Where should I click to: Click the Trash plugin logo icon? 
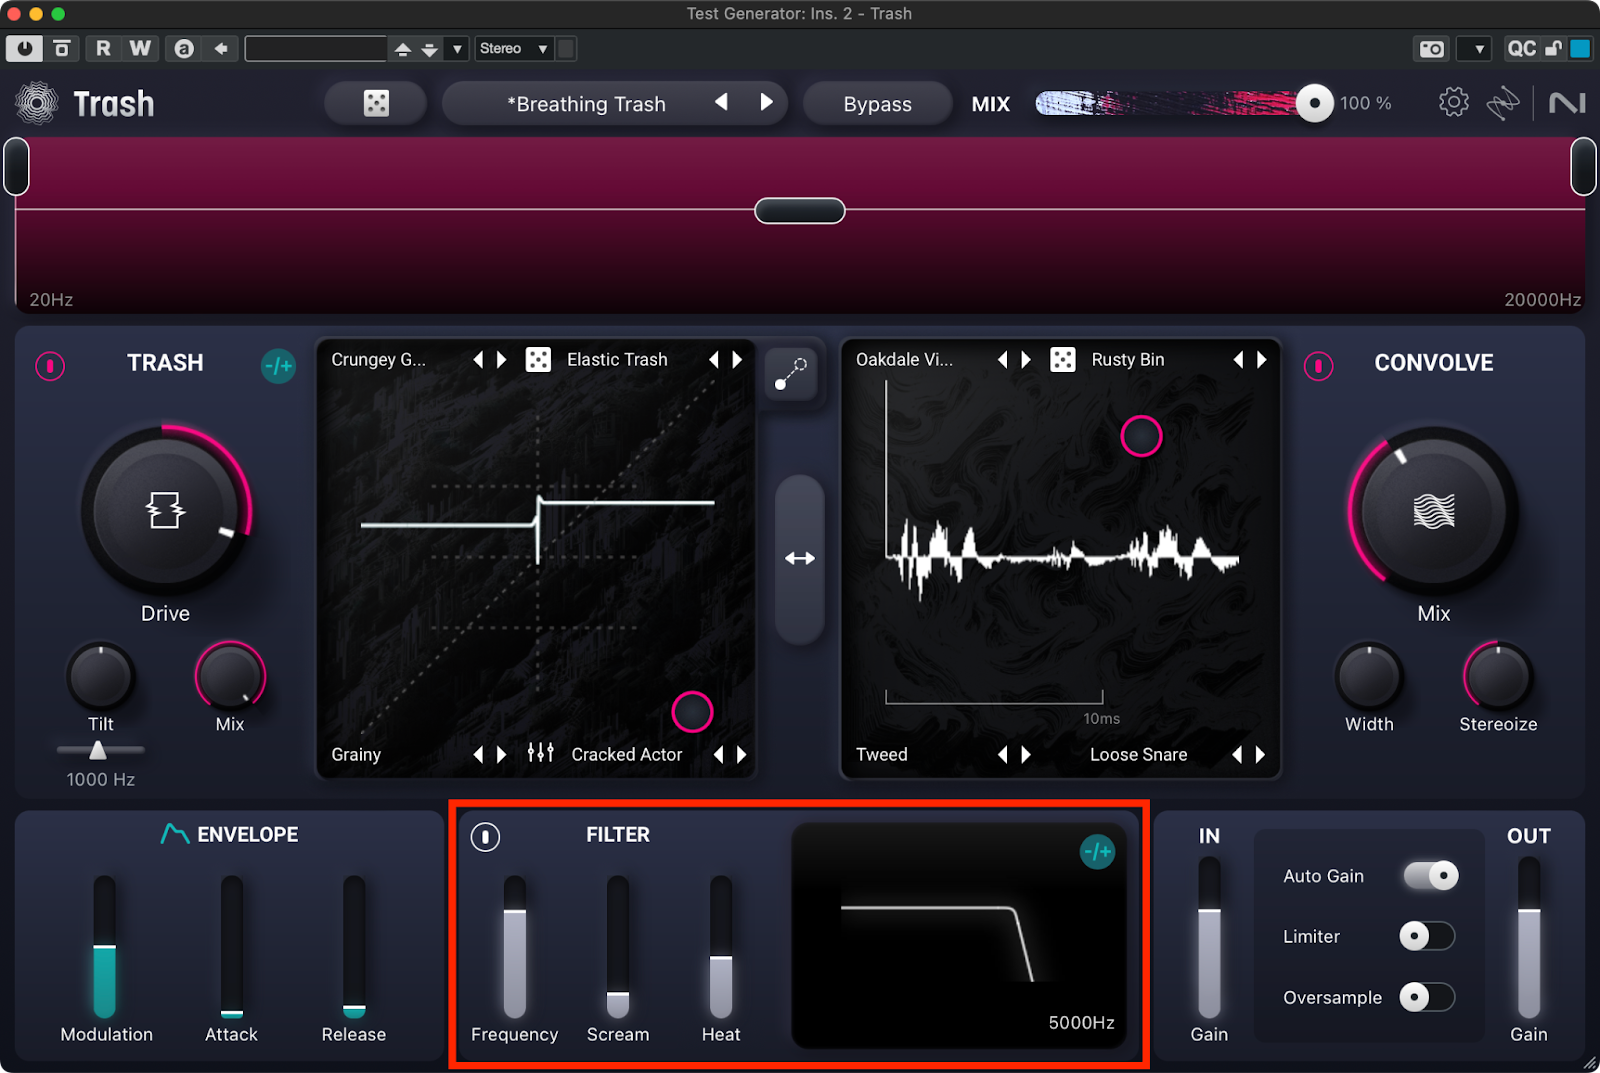37,103
